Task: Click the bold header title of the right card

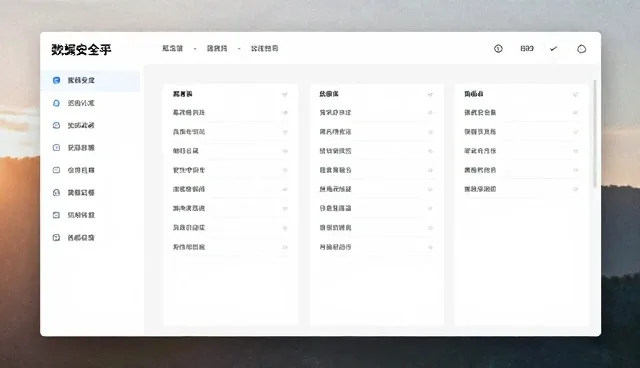Action: pos(474,94)
